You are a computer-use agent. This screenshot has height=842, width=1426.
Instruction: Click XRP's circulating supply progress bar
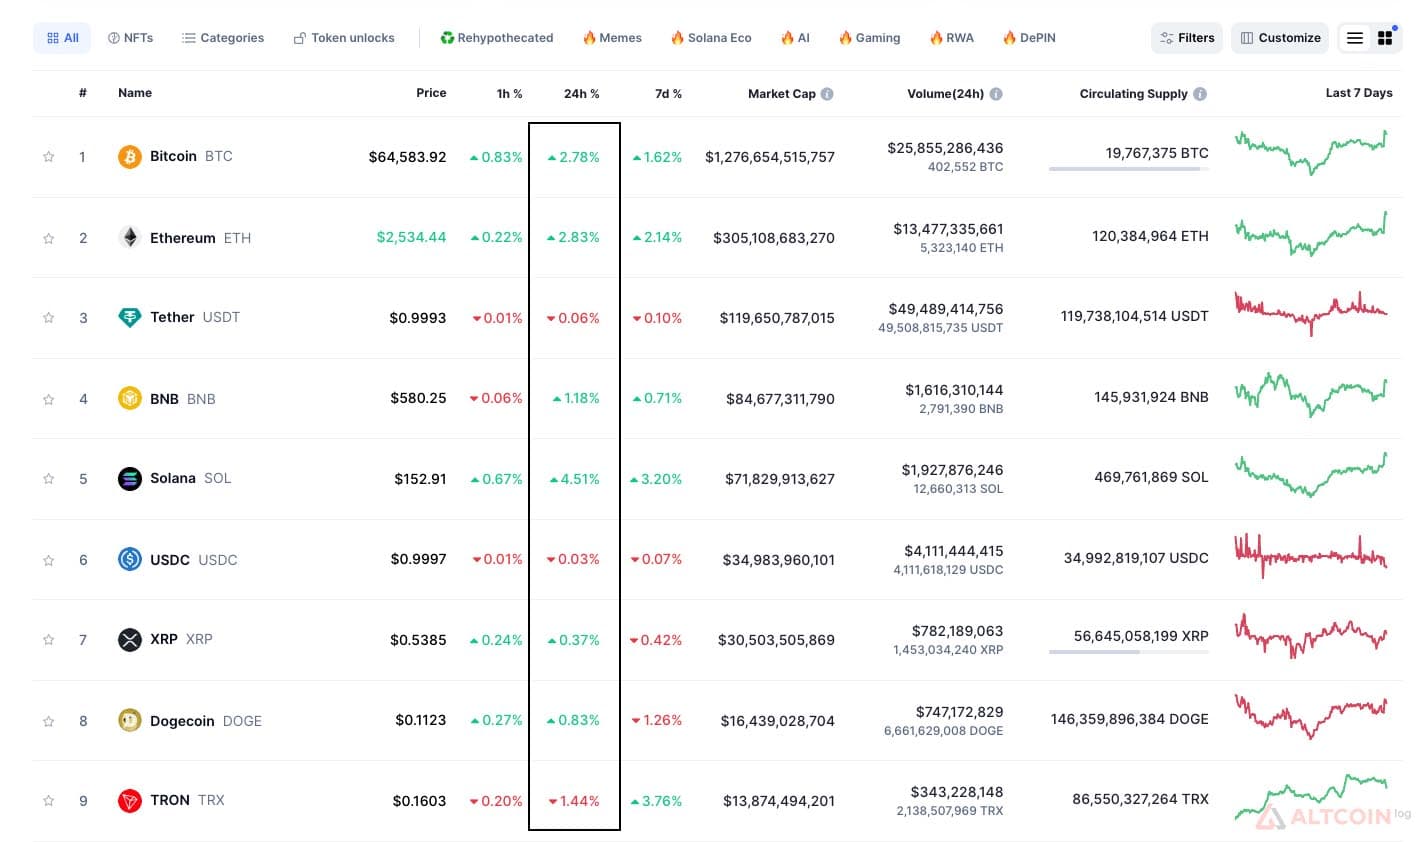coord(1129,652)
